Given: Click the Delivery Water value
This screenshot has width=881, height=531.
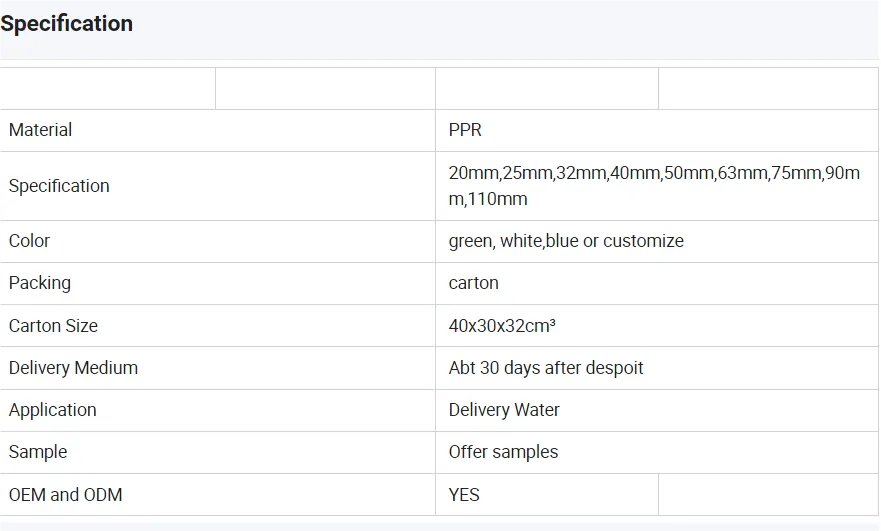Looking at the screenshot, I should [x=504, y=410].
